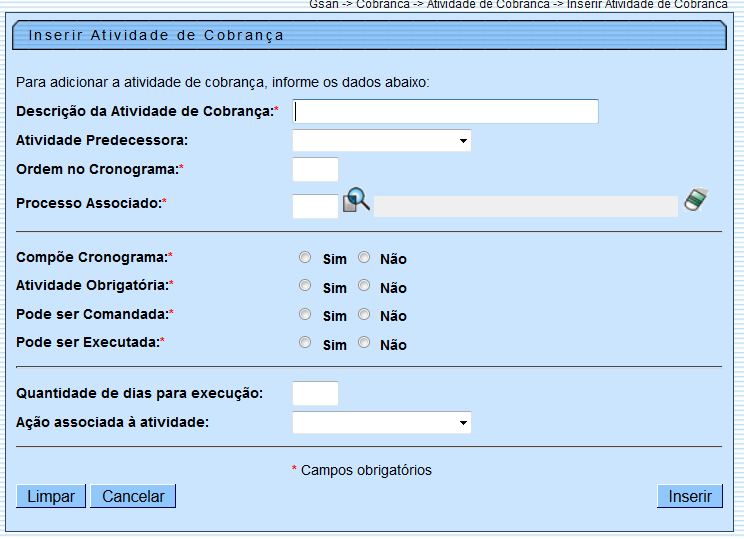Click the Inserir button
This screenshot has height=539, width=744.
pos(689,496)
